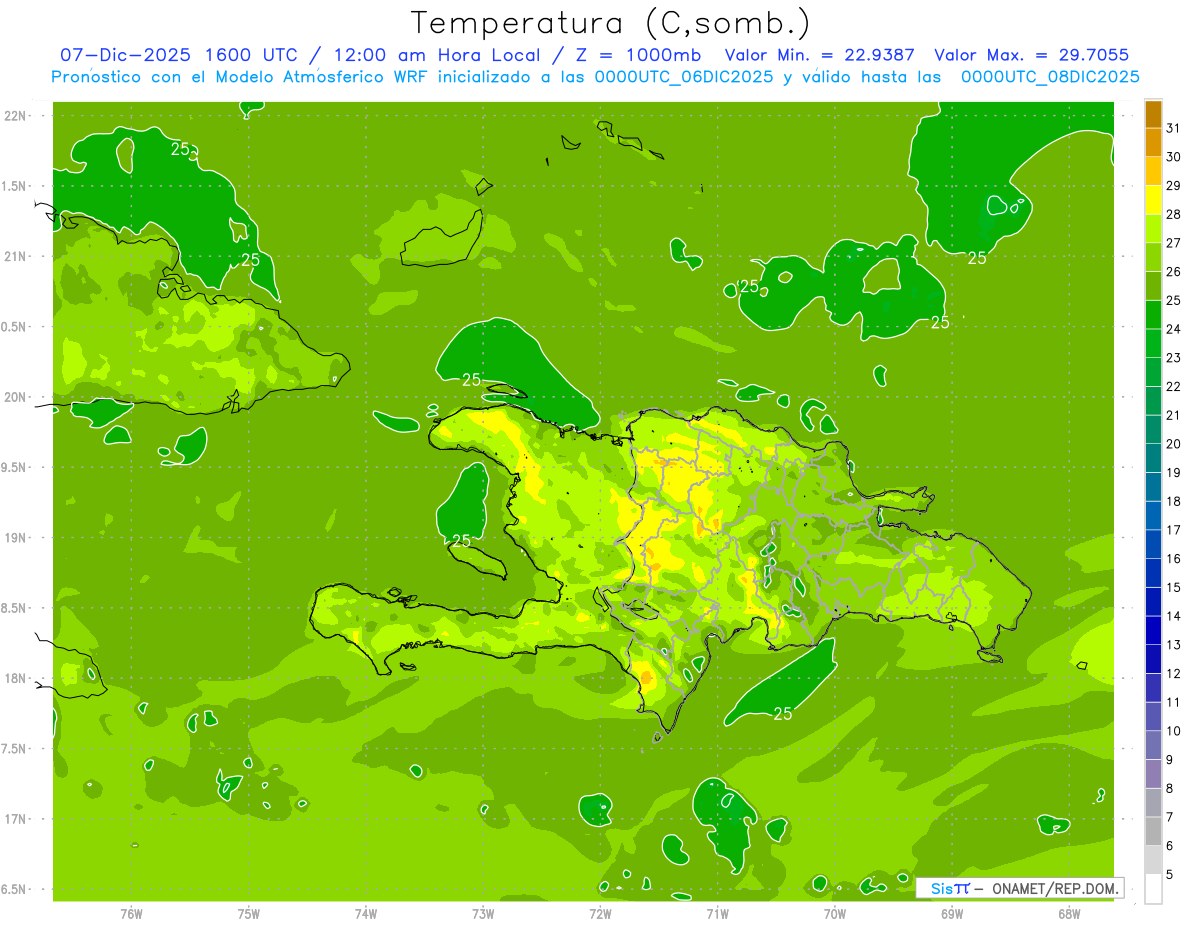Click the 16 label on color scale
The width and height of the screenshot is (1200, 927).
(x=1174, y=559)
